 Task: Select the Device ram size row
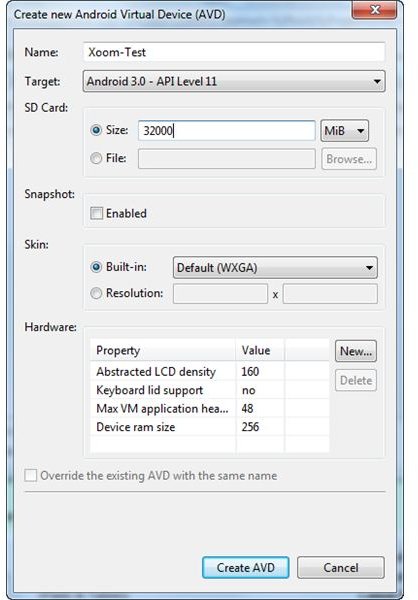pos(210,427)
